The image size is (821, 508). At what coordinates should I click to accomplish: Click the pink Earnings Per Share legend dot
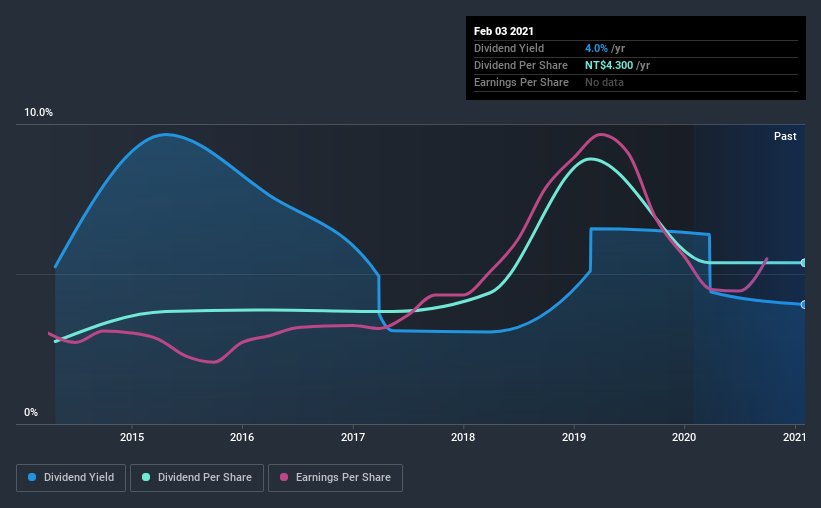pos(284,477)
